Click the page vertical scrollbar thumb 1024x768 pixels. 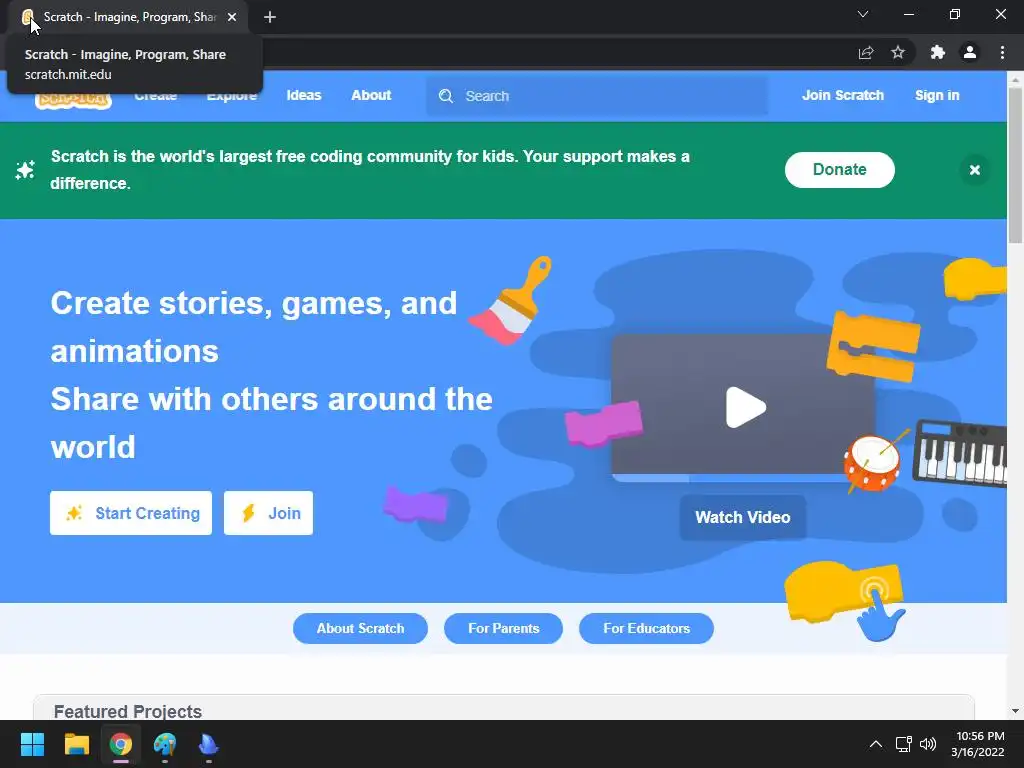(1015, 165)
